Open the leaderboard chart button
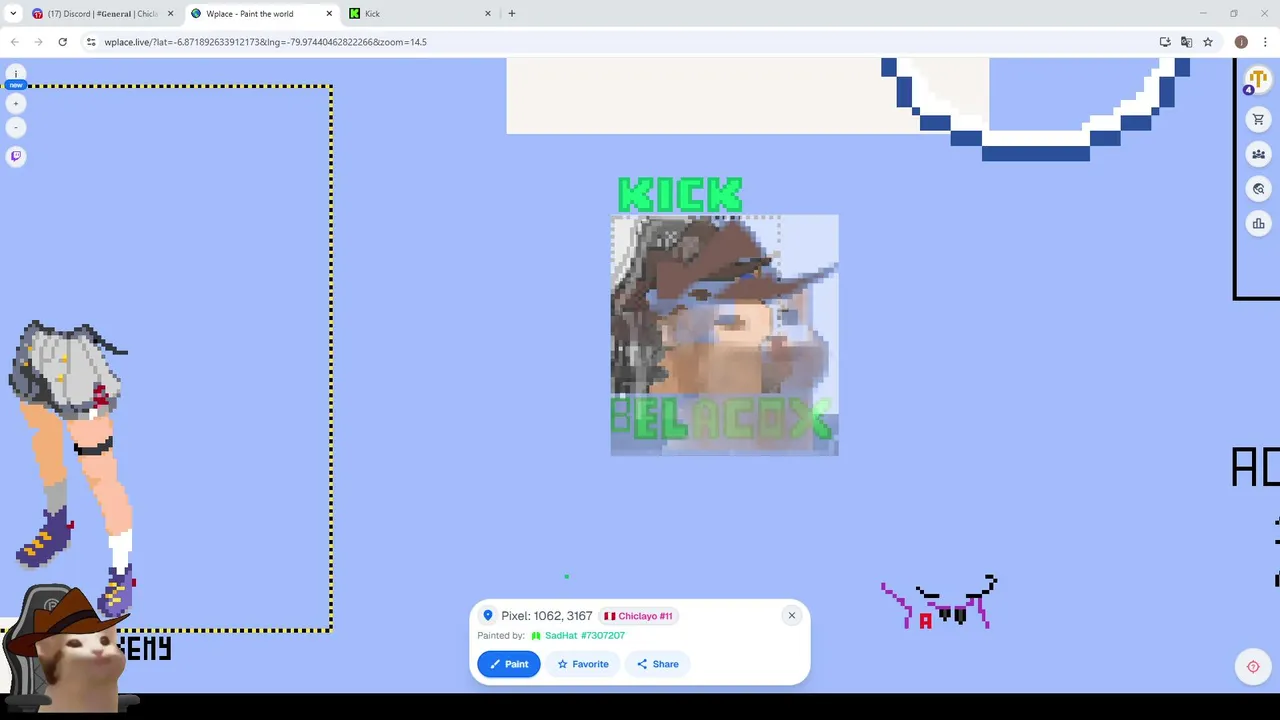1280x720 pixels. (1258, 223)
